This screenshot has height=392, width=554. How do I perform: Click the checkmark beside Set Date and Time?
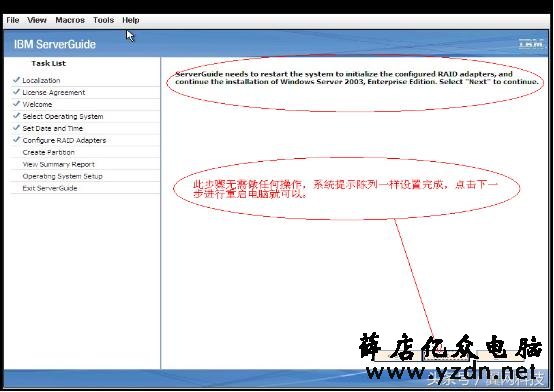click(16, 128)
